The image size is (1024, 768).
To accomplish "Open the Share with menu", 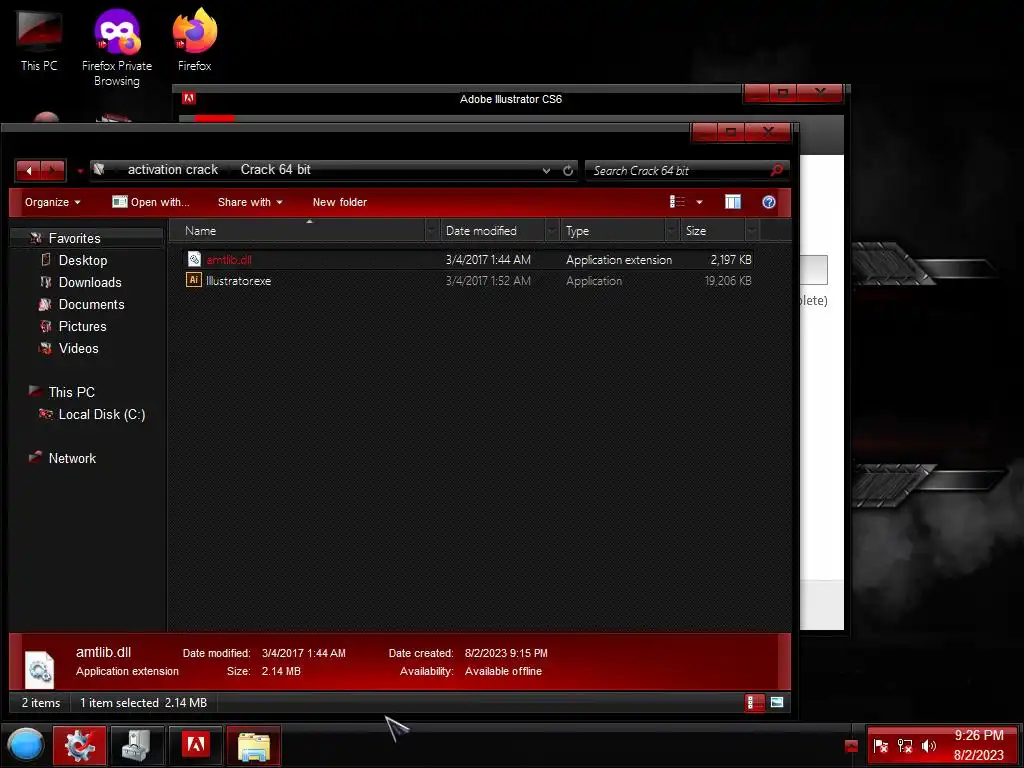I will click(250, 202).
